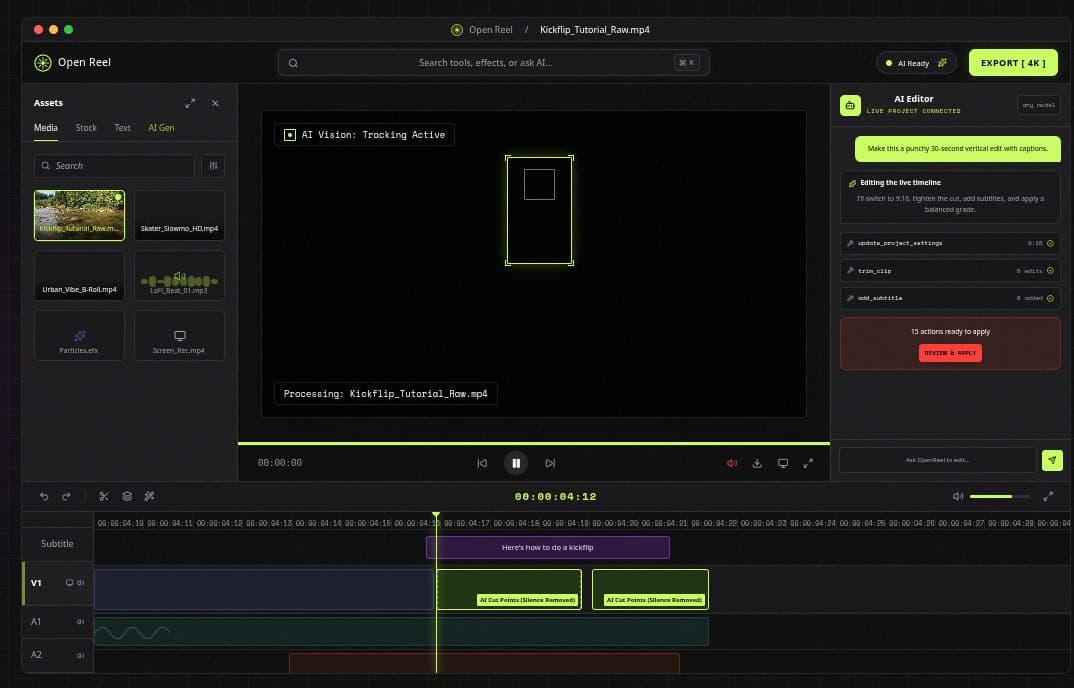Click the 00:00:04:12 timeline timecode
Screen dimensions: 1074x688
click(x=555, y=497)
